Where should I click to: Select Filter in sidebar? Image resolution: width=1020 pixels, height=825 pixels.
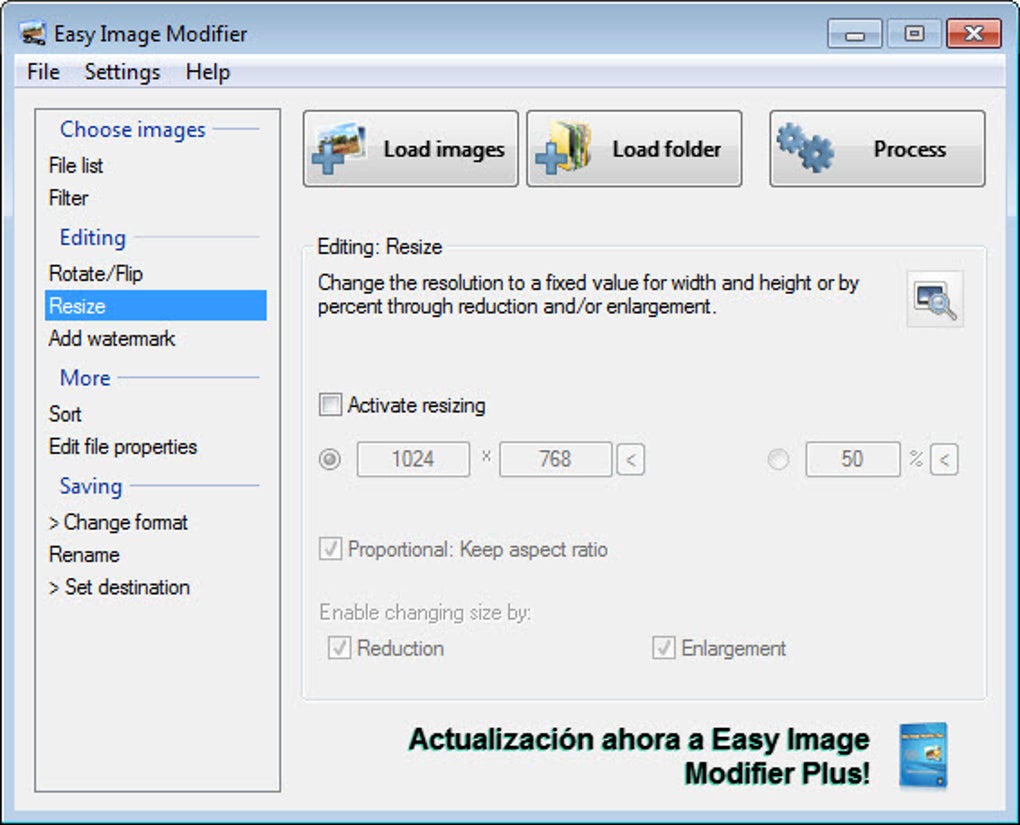[155, 198]
